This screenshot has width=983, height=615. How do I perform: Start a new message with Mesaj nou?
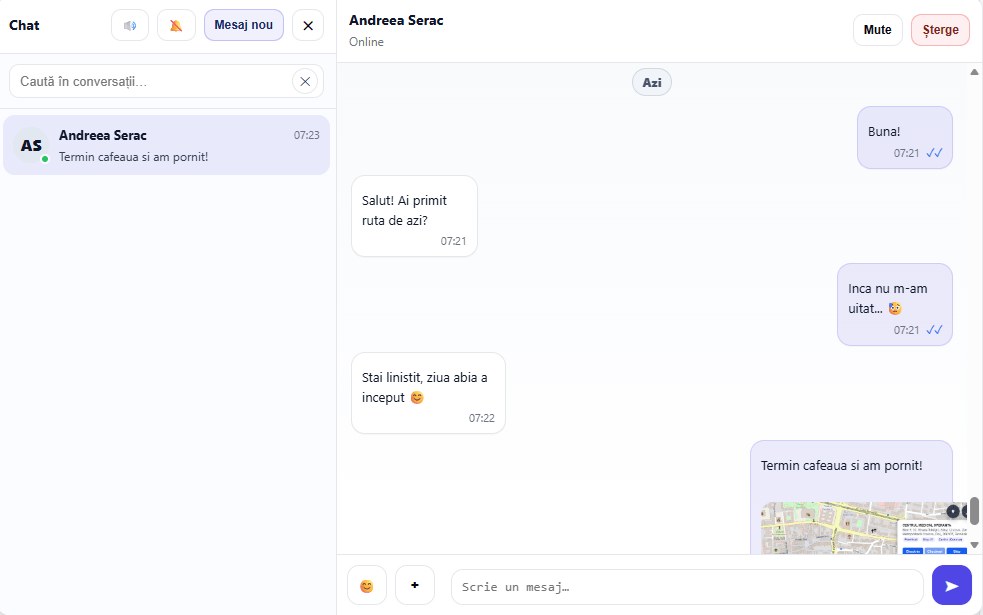244,25
